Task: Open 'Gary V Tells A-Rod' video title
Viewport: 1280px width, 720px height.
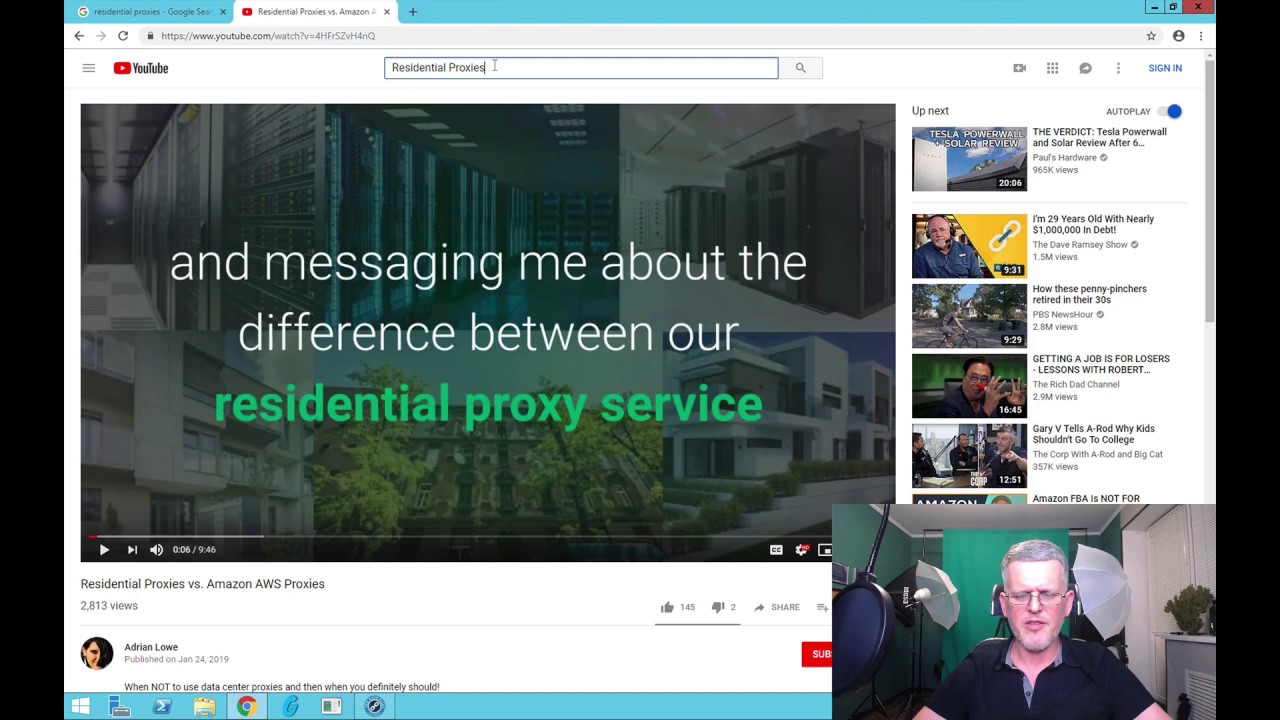Action: pos(1093,434)
